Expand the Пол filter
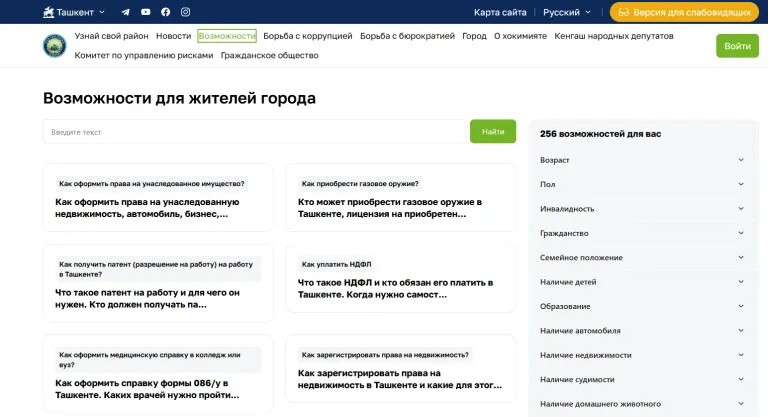 (642, 184)
